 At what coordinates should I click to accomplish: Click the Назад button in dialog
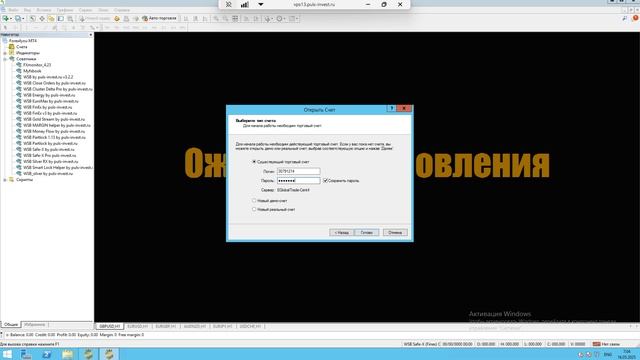[341, 232]
